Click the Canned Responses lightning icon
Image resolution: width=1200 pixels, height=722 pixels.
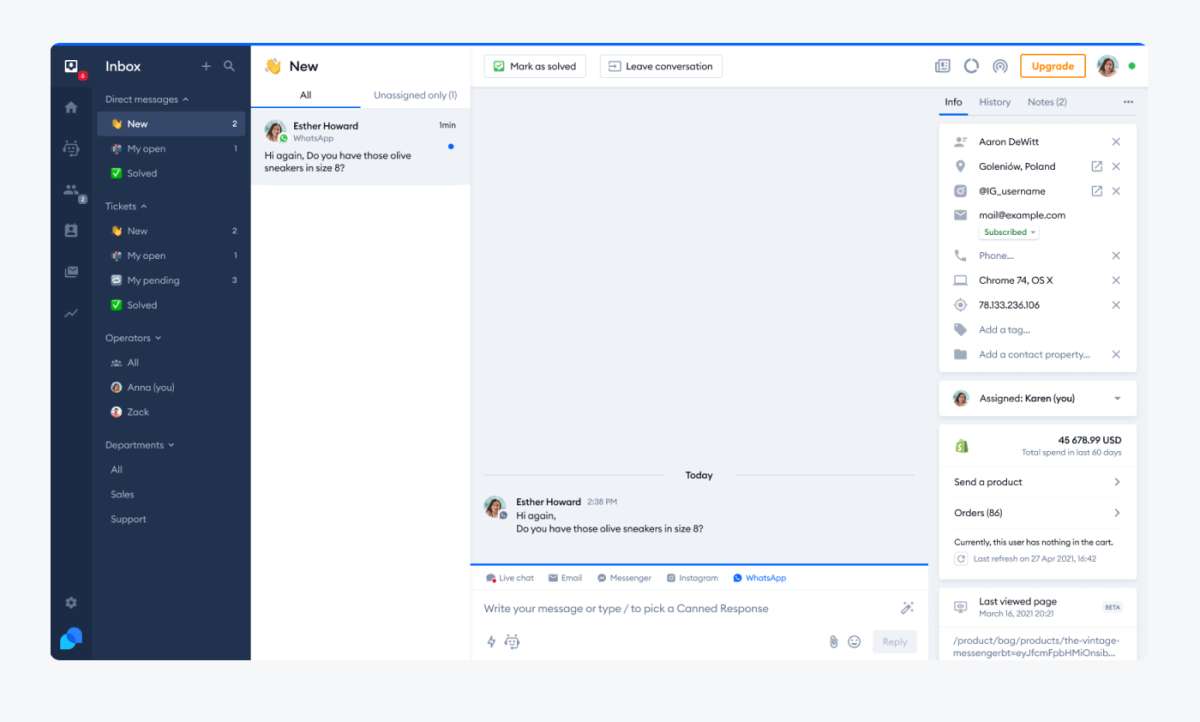tap(490, 641)
